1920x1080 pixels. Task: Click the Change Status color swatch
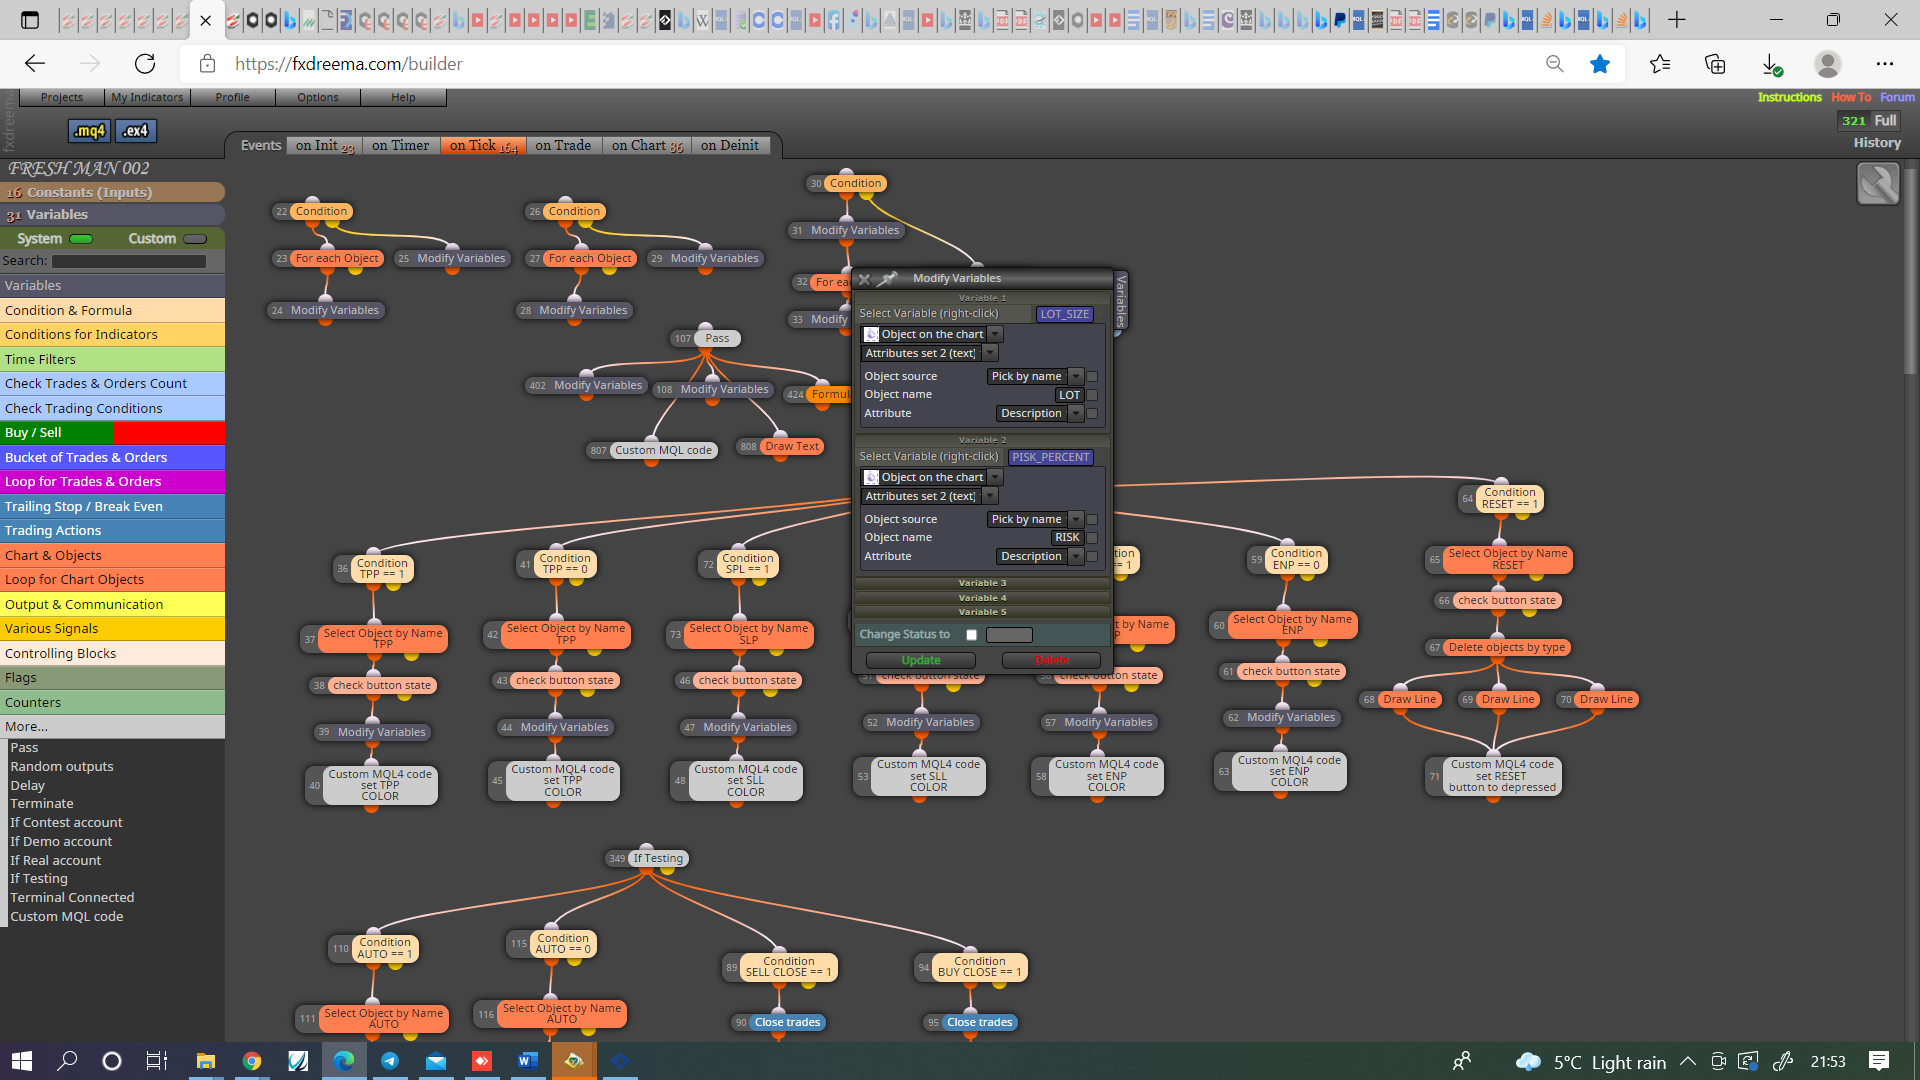[x=1009, y=635]
